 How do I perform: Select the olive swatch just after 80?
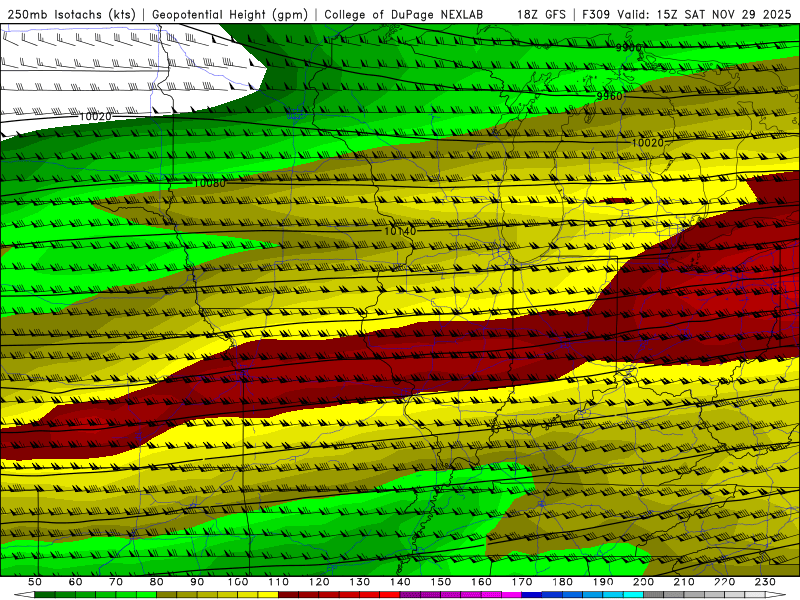tap(167, 595)
